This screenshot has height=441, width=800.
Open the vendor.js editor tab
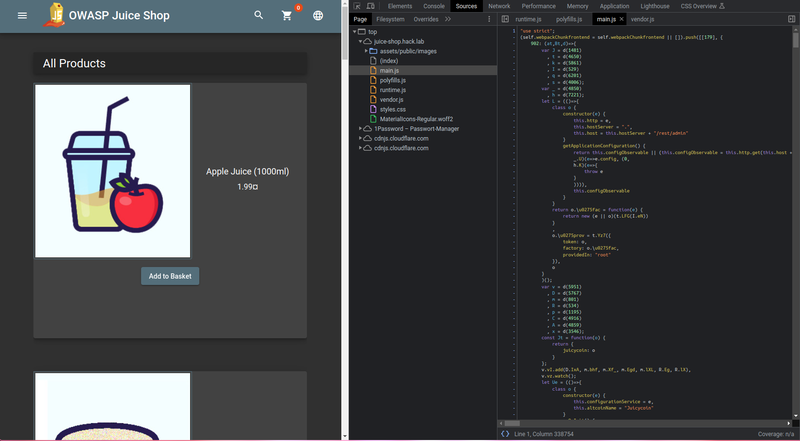[x=643, y=19]
